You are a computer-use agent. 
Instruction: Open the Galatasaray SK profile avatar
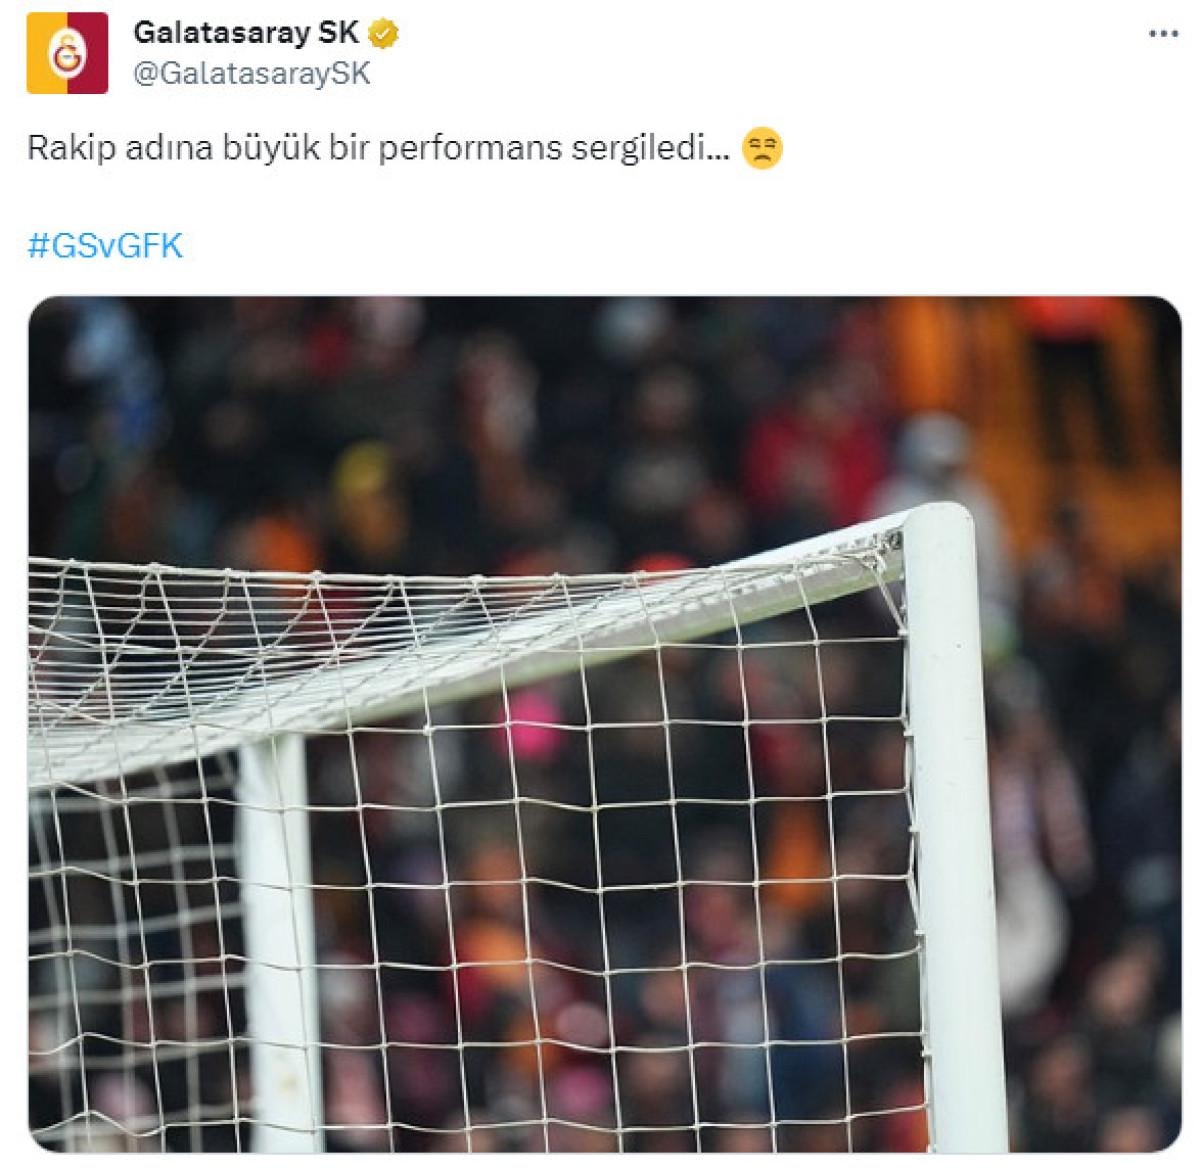(x=67, y=52)
